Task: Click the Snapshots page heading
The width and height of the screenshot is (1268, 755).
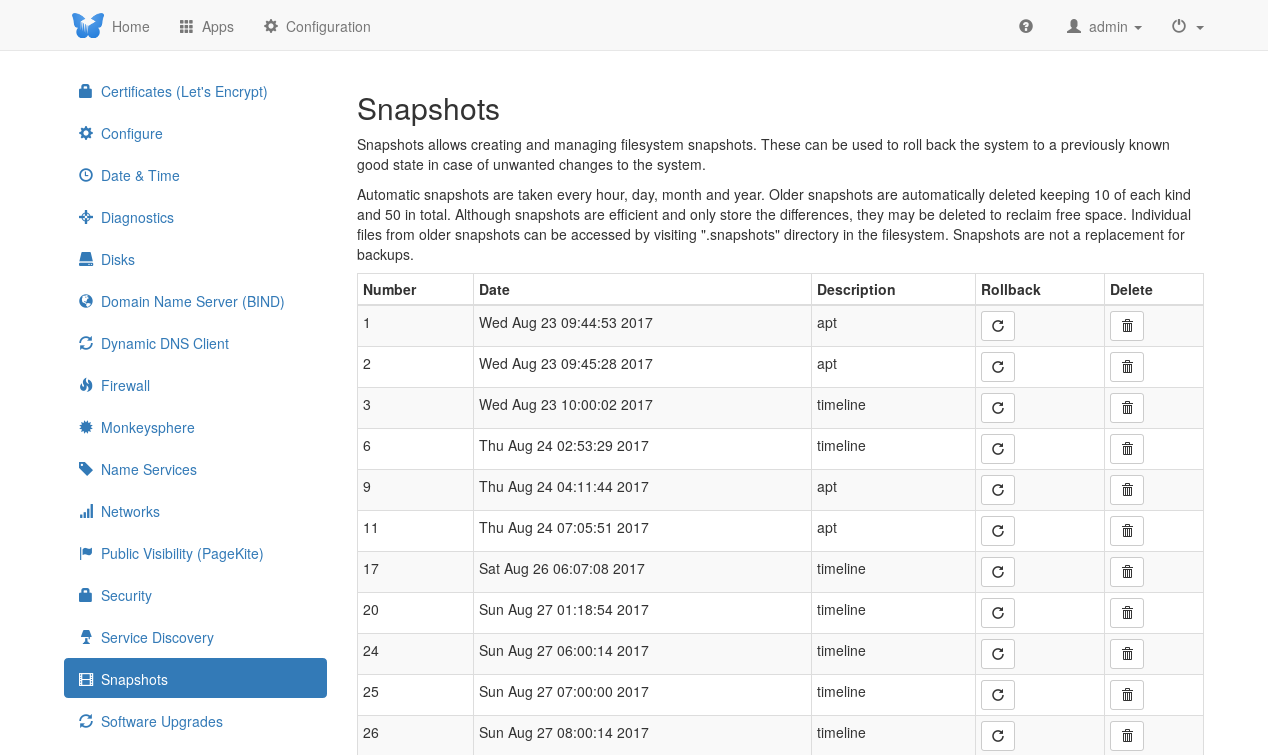Action: pyautogui.click(x=428, y=109)
